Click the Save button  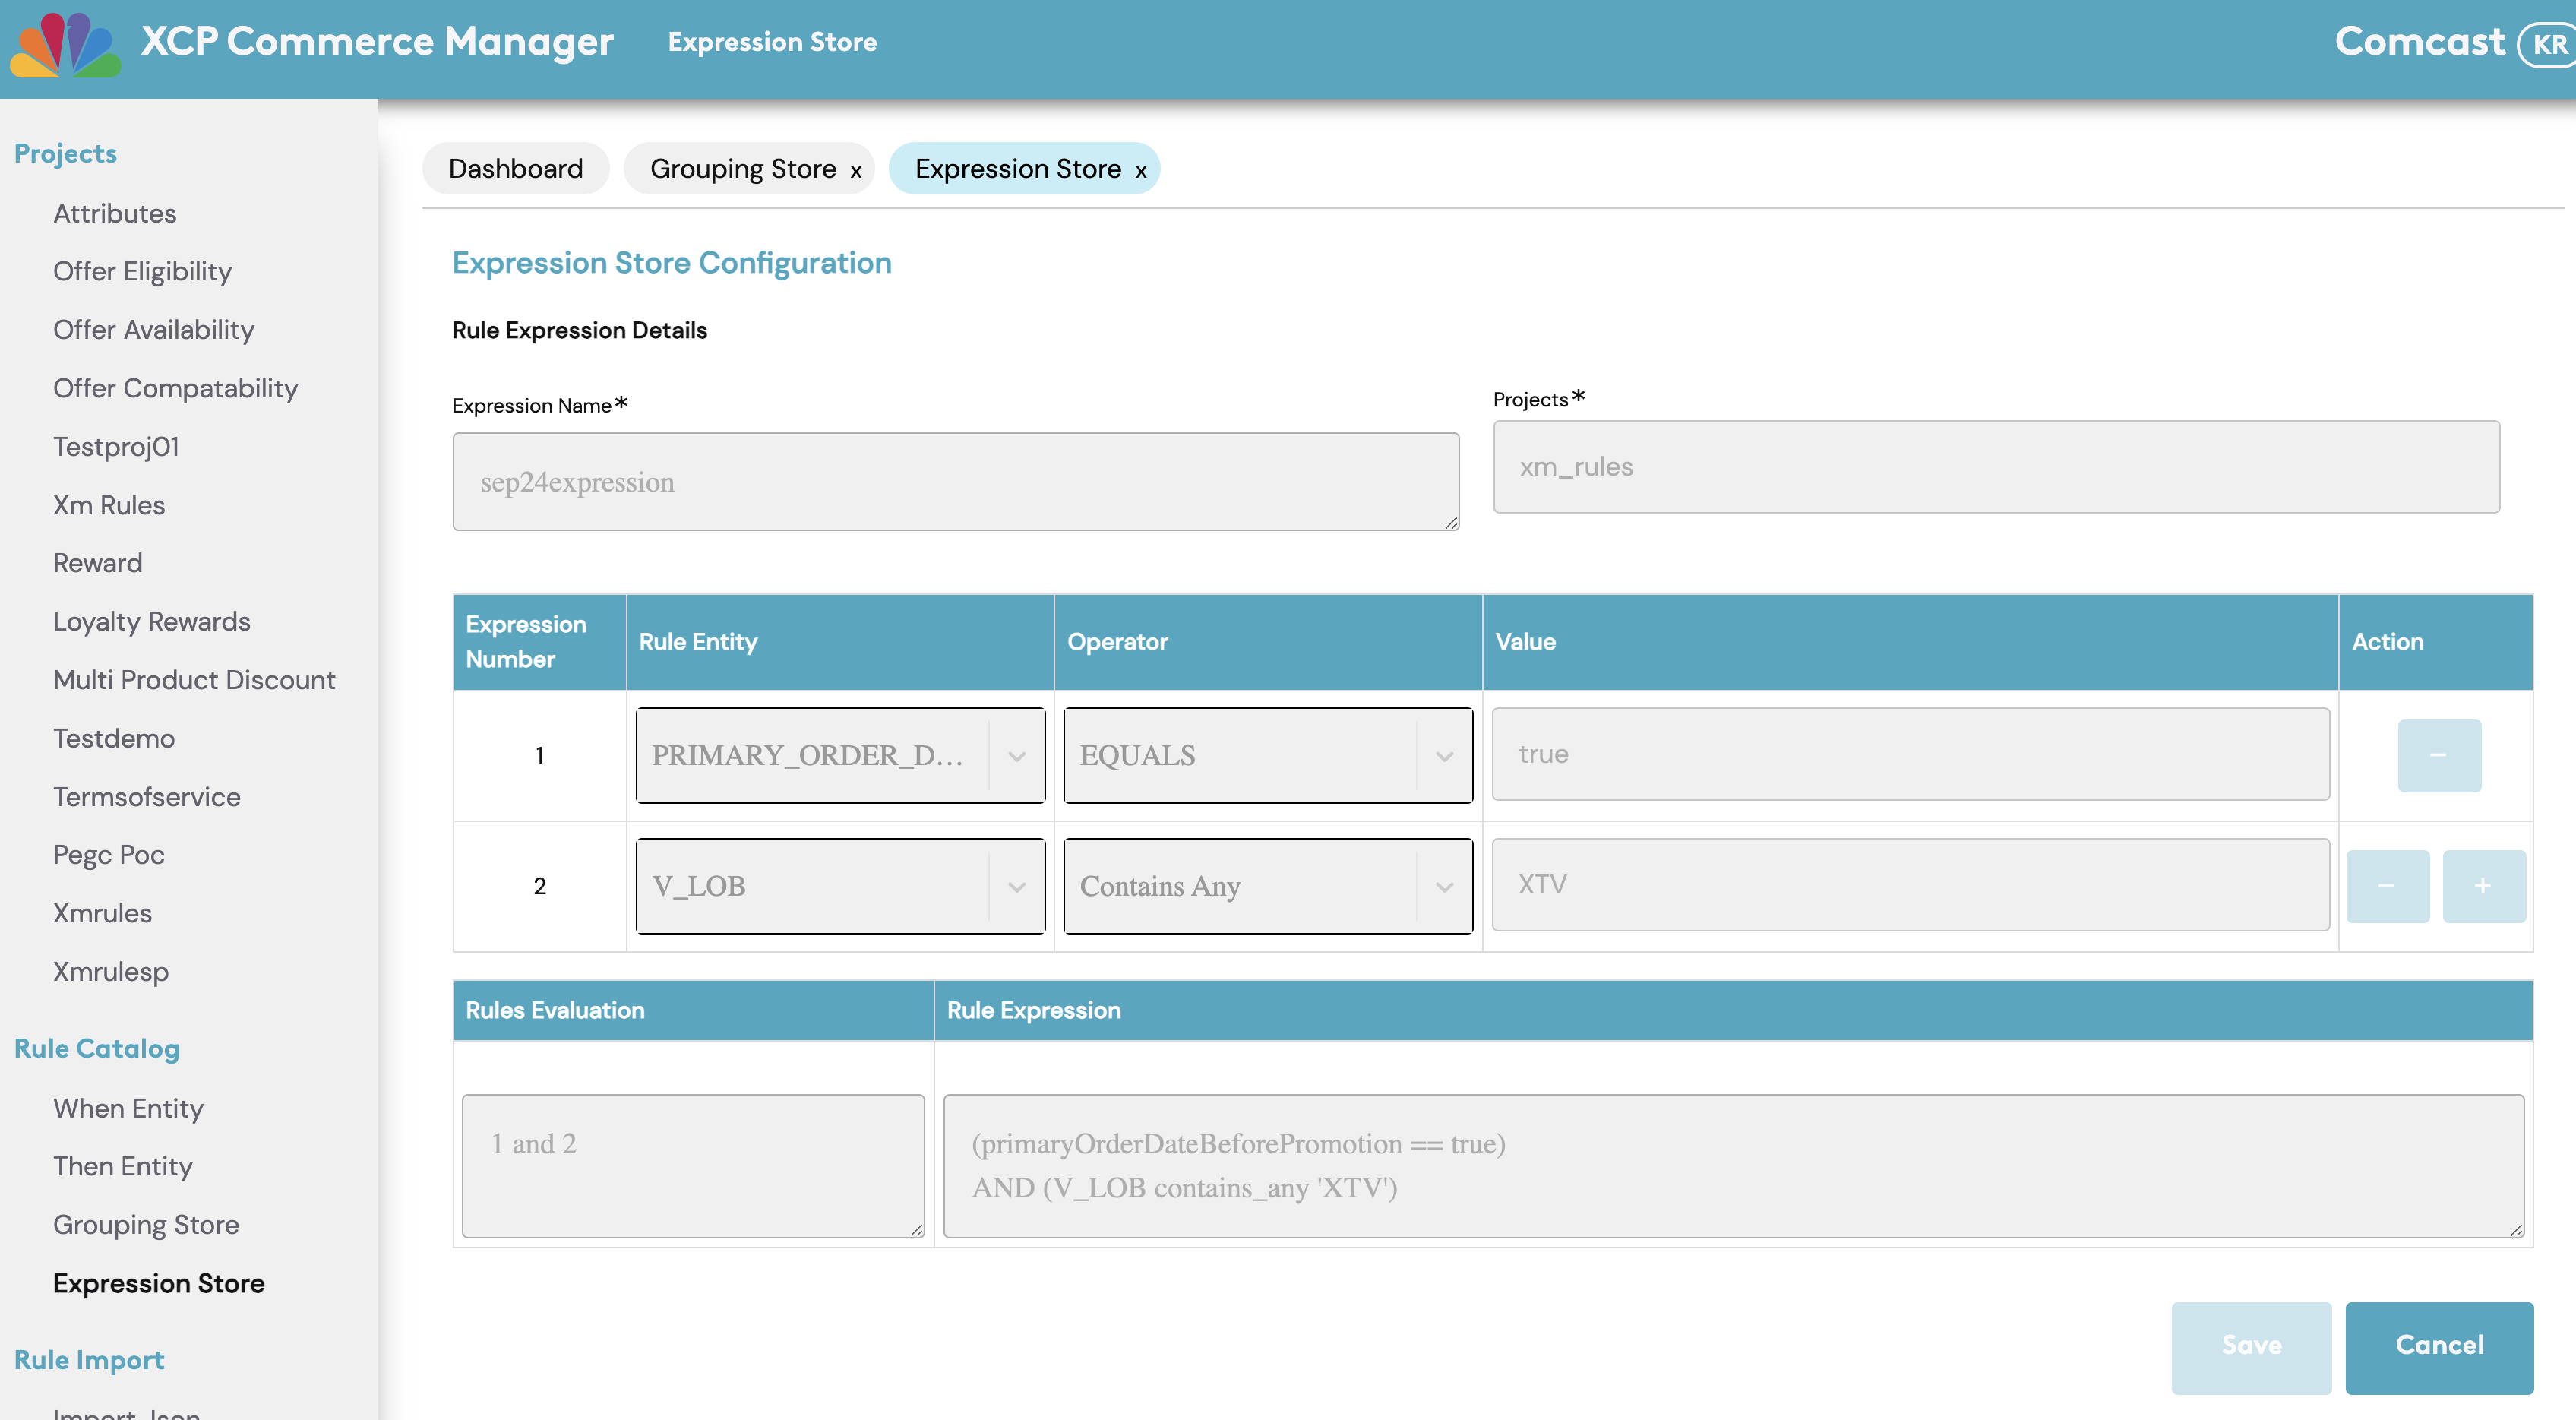(2251, 1346)
